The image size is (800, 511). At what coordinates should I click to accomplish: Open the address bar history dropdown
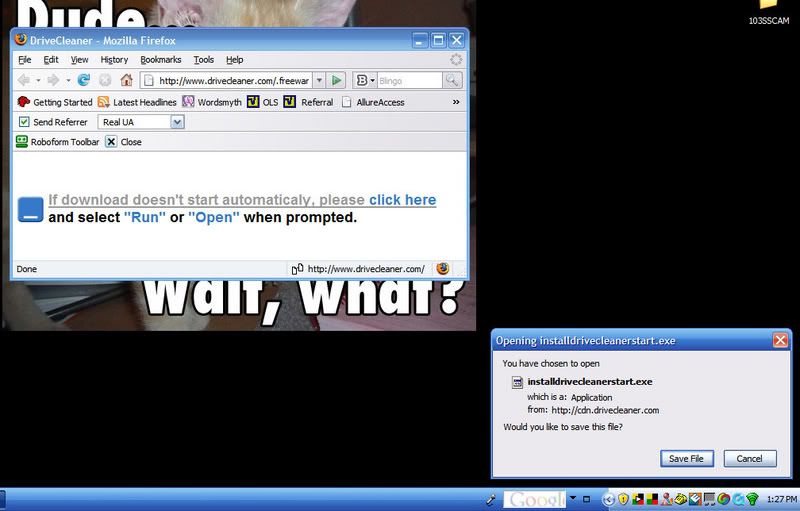click(319, 80)
